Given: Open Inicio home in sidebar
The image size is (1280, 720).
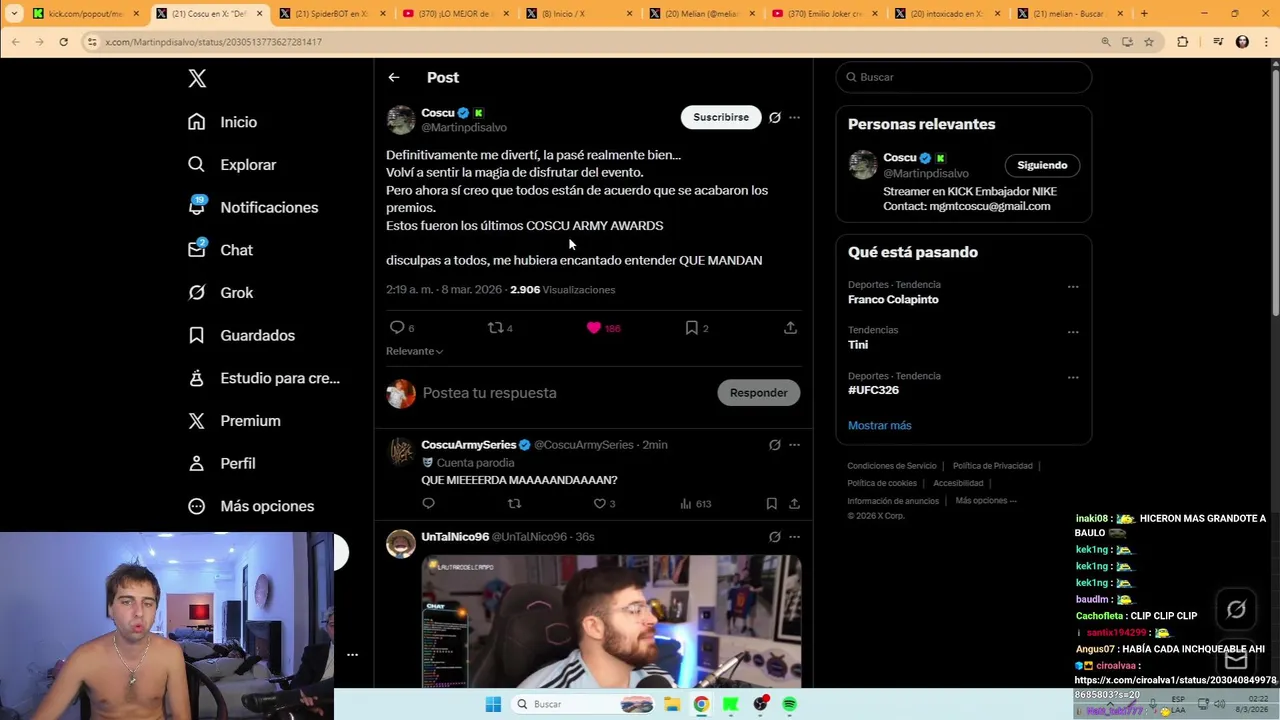Looking at the screenshot, I should click(223, 122).
